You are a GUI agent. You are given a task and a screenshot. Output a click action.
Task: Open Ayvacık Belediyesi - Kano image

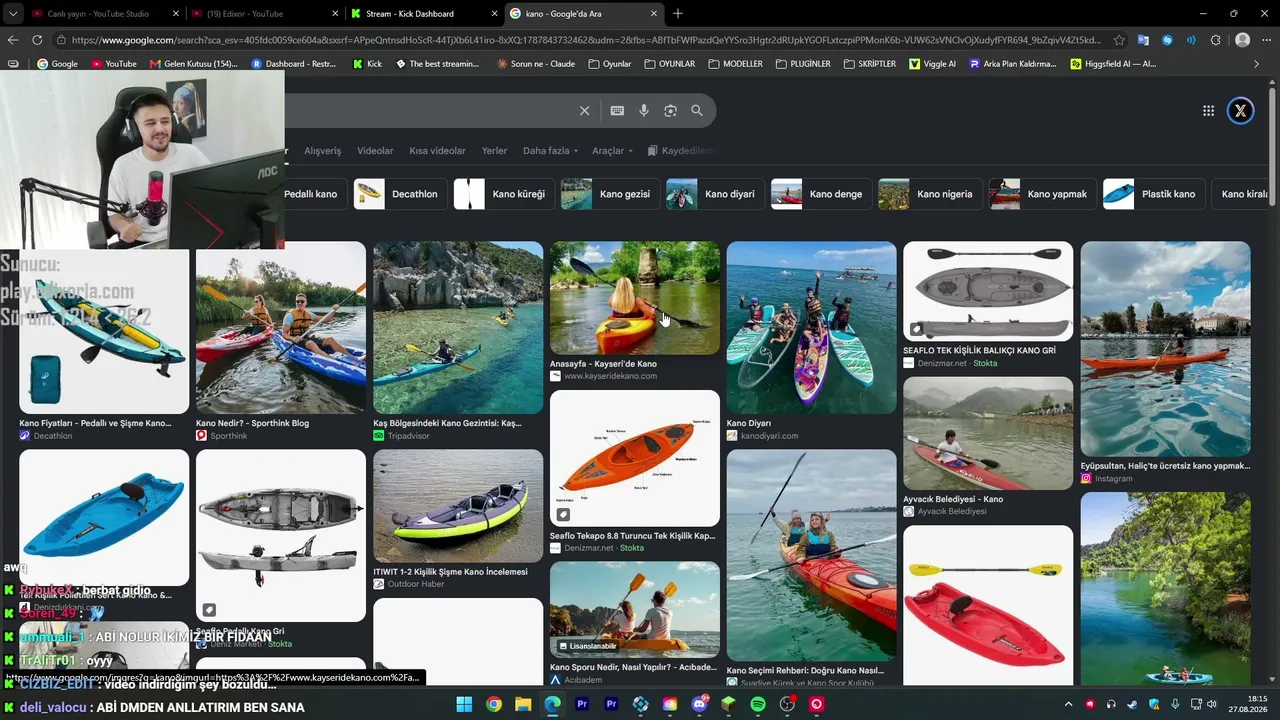988,433
